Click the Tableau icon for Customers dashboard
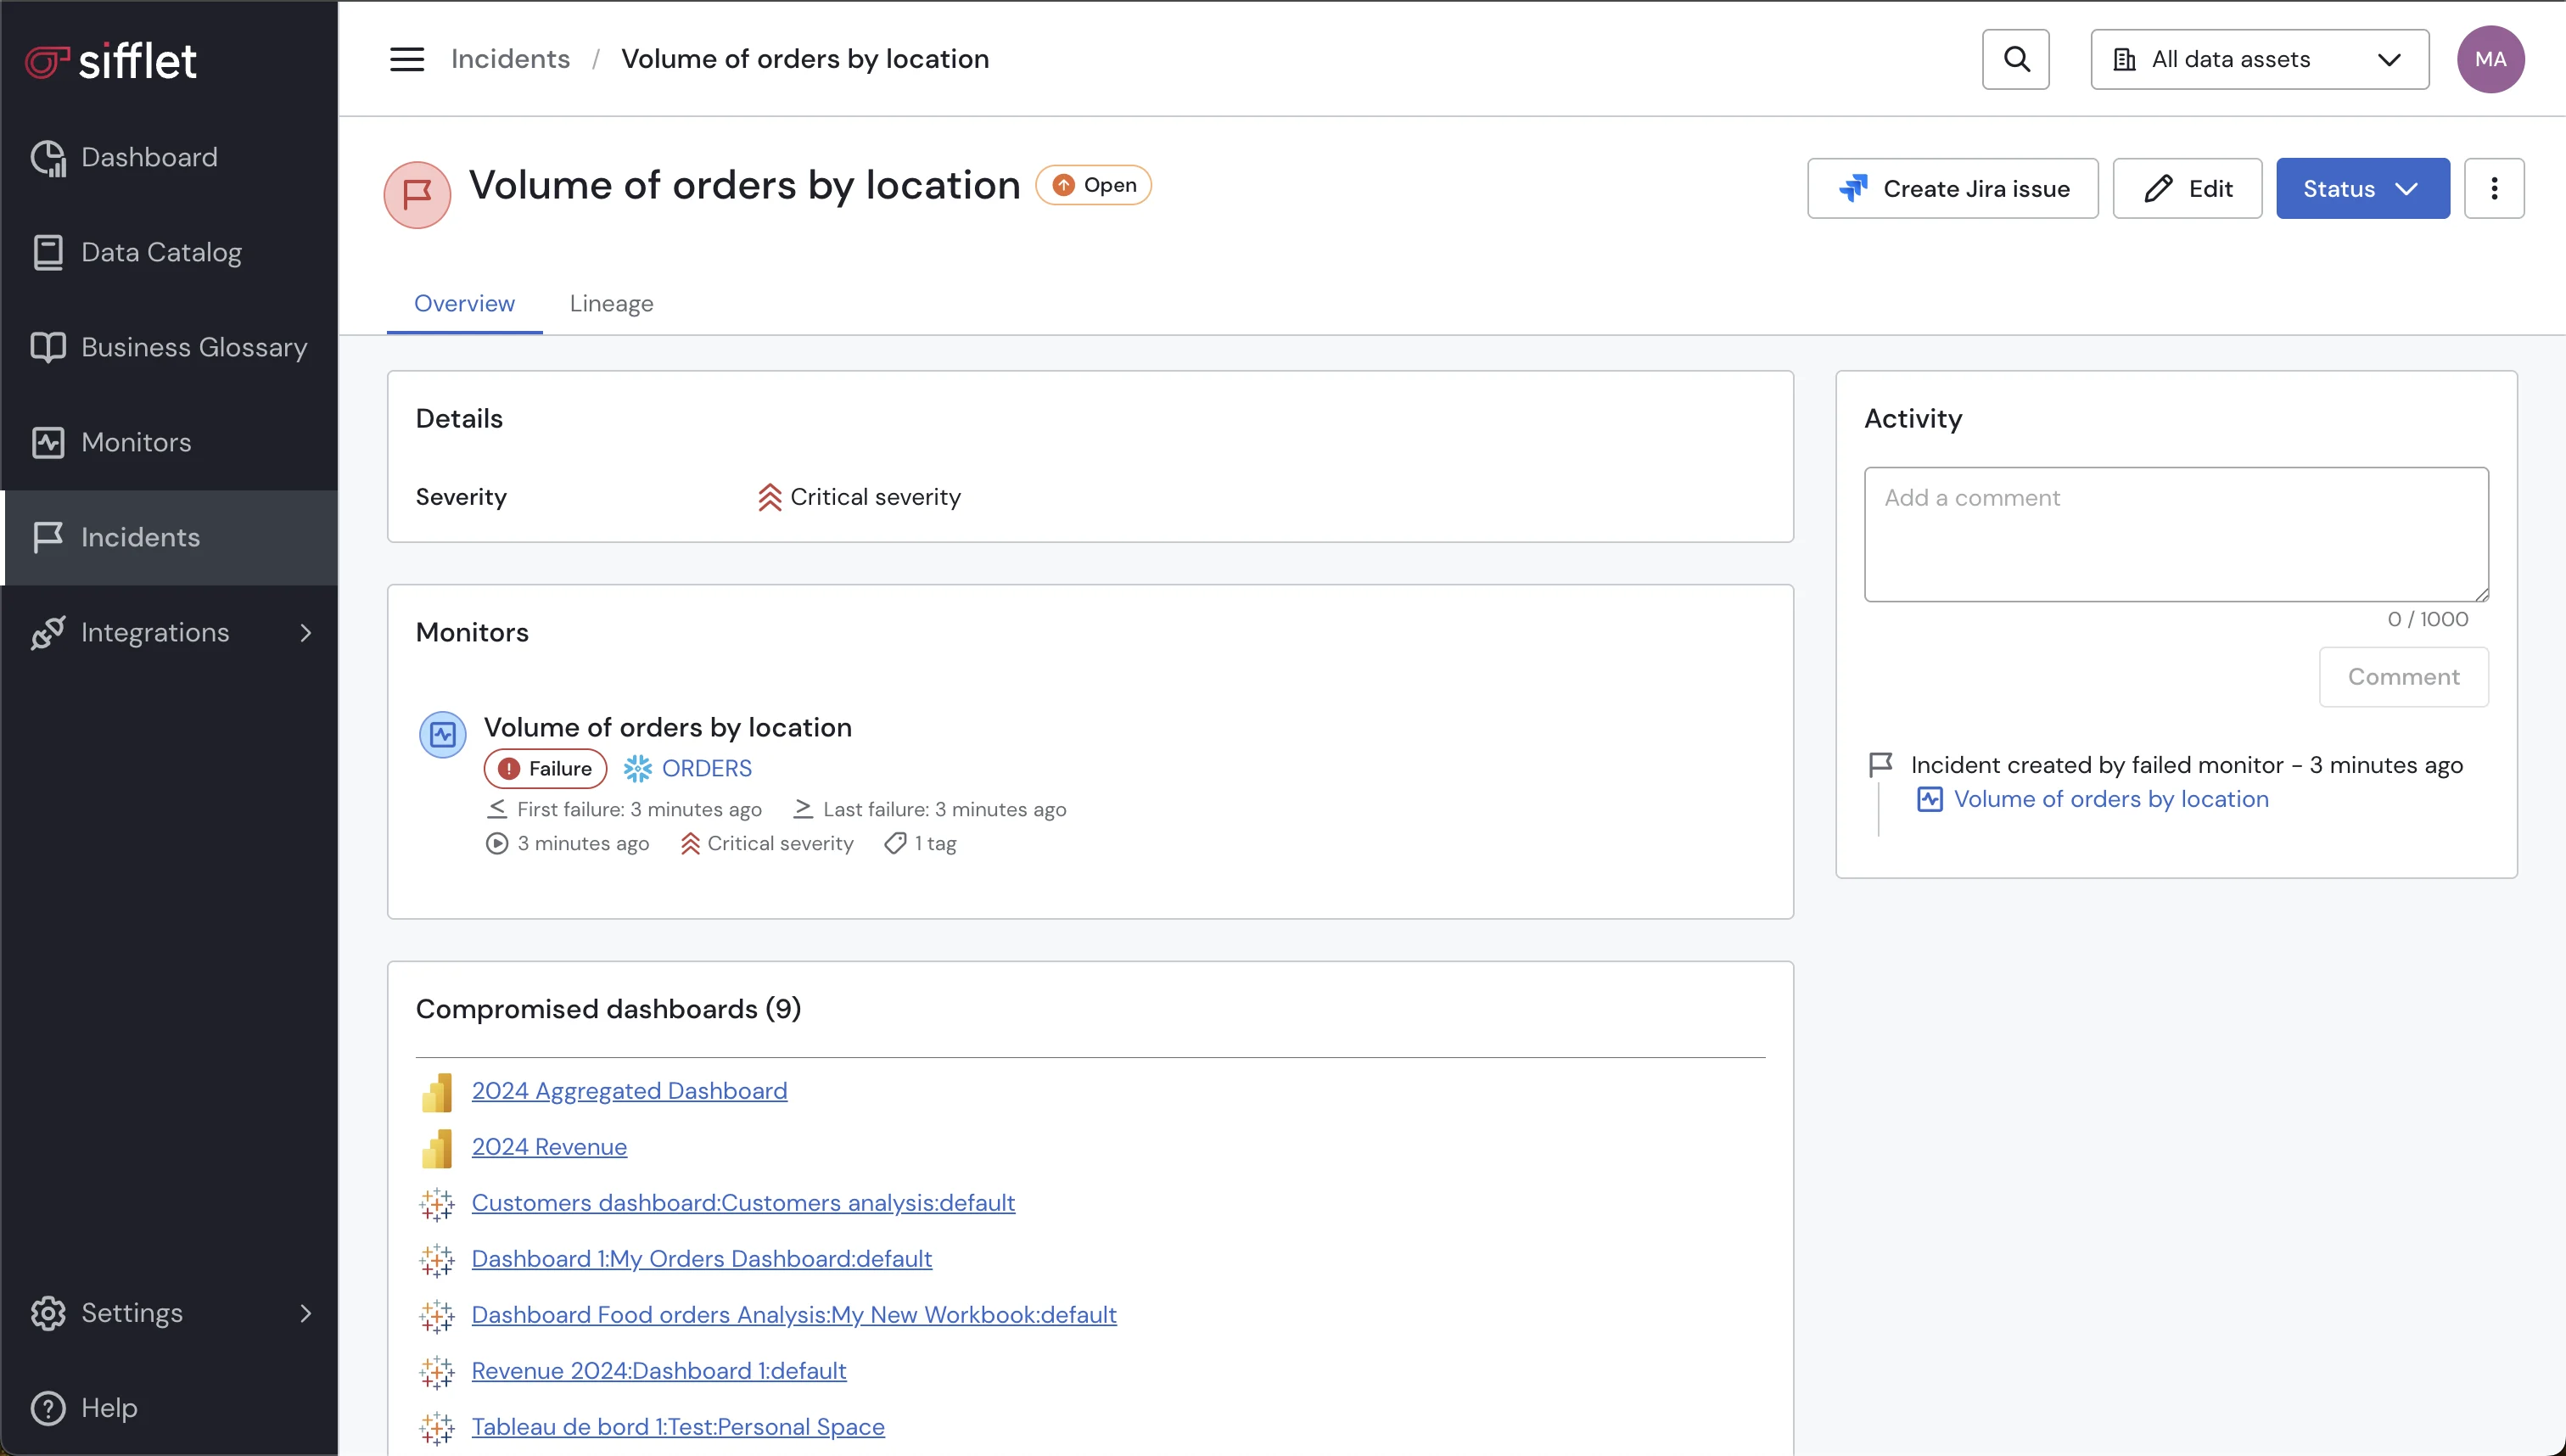This screenshot has width=2566, height=1456. (x=437, y=1204)
